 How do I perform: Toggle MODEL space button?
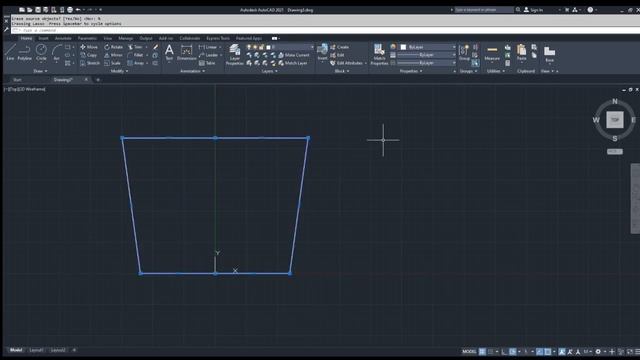coord(469,351)
